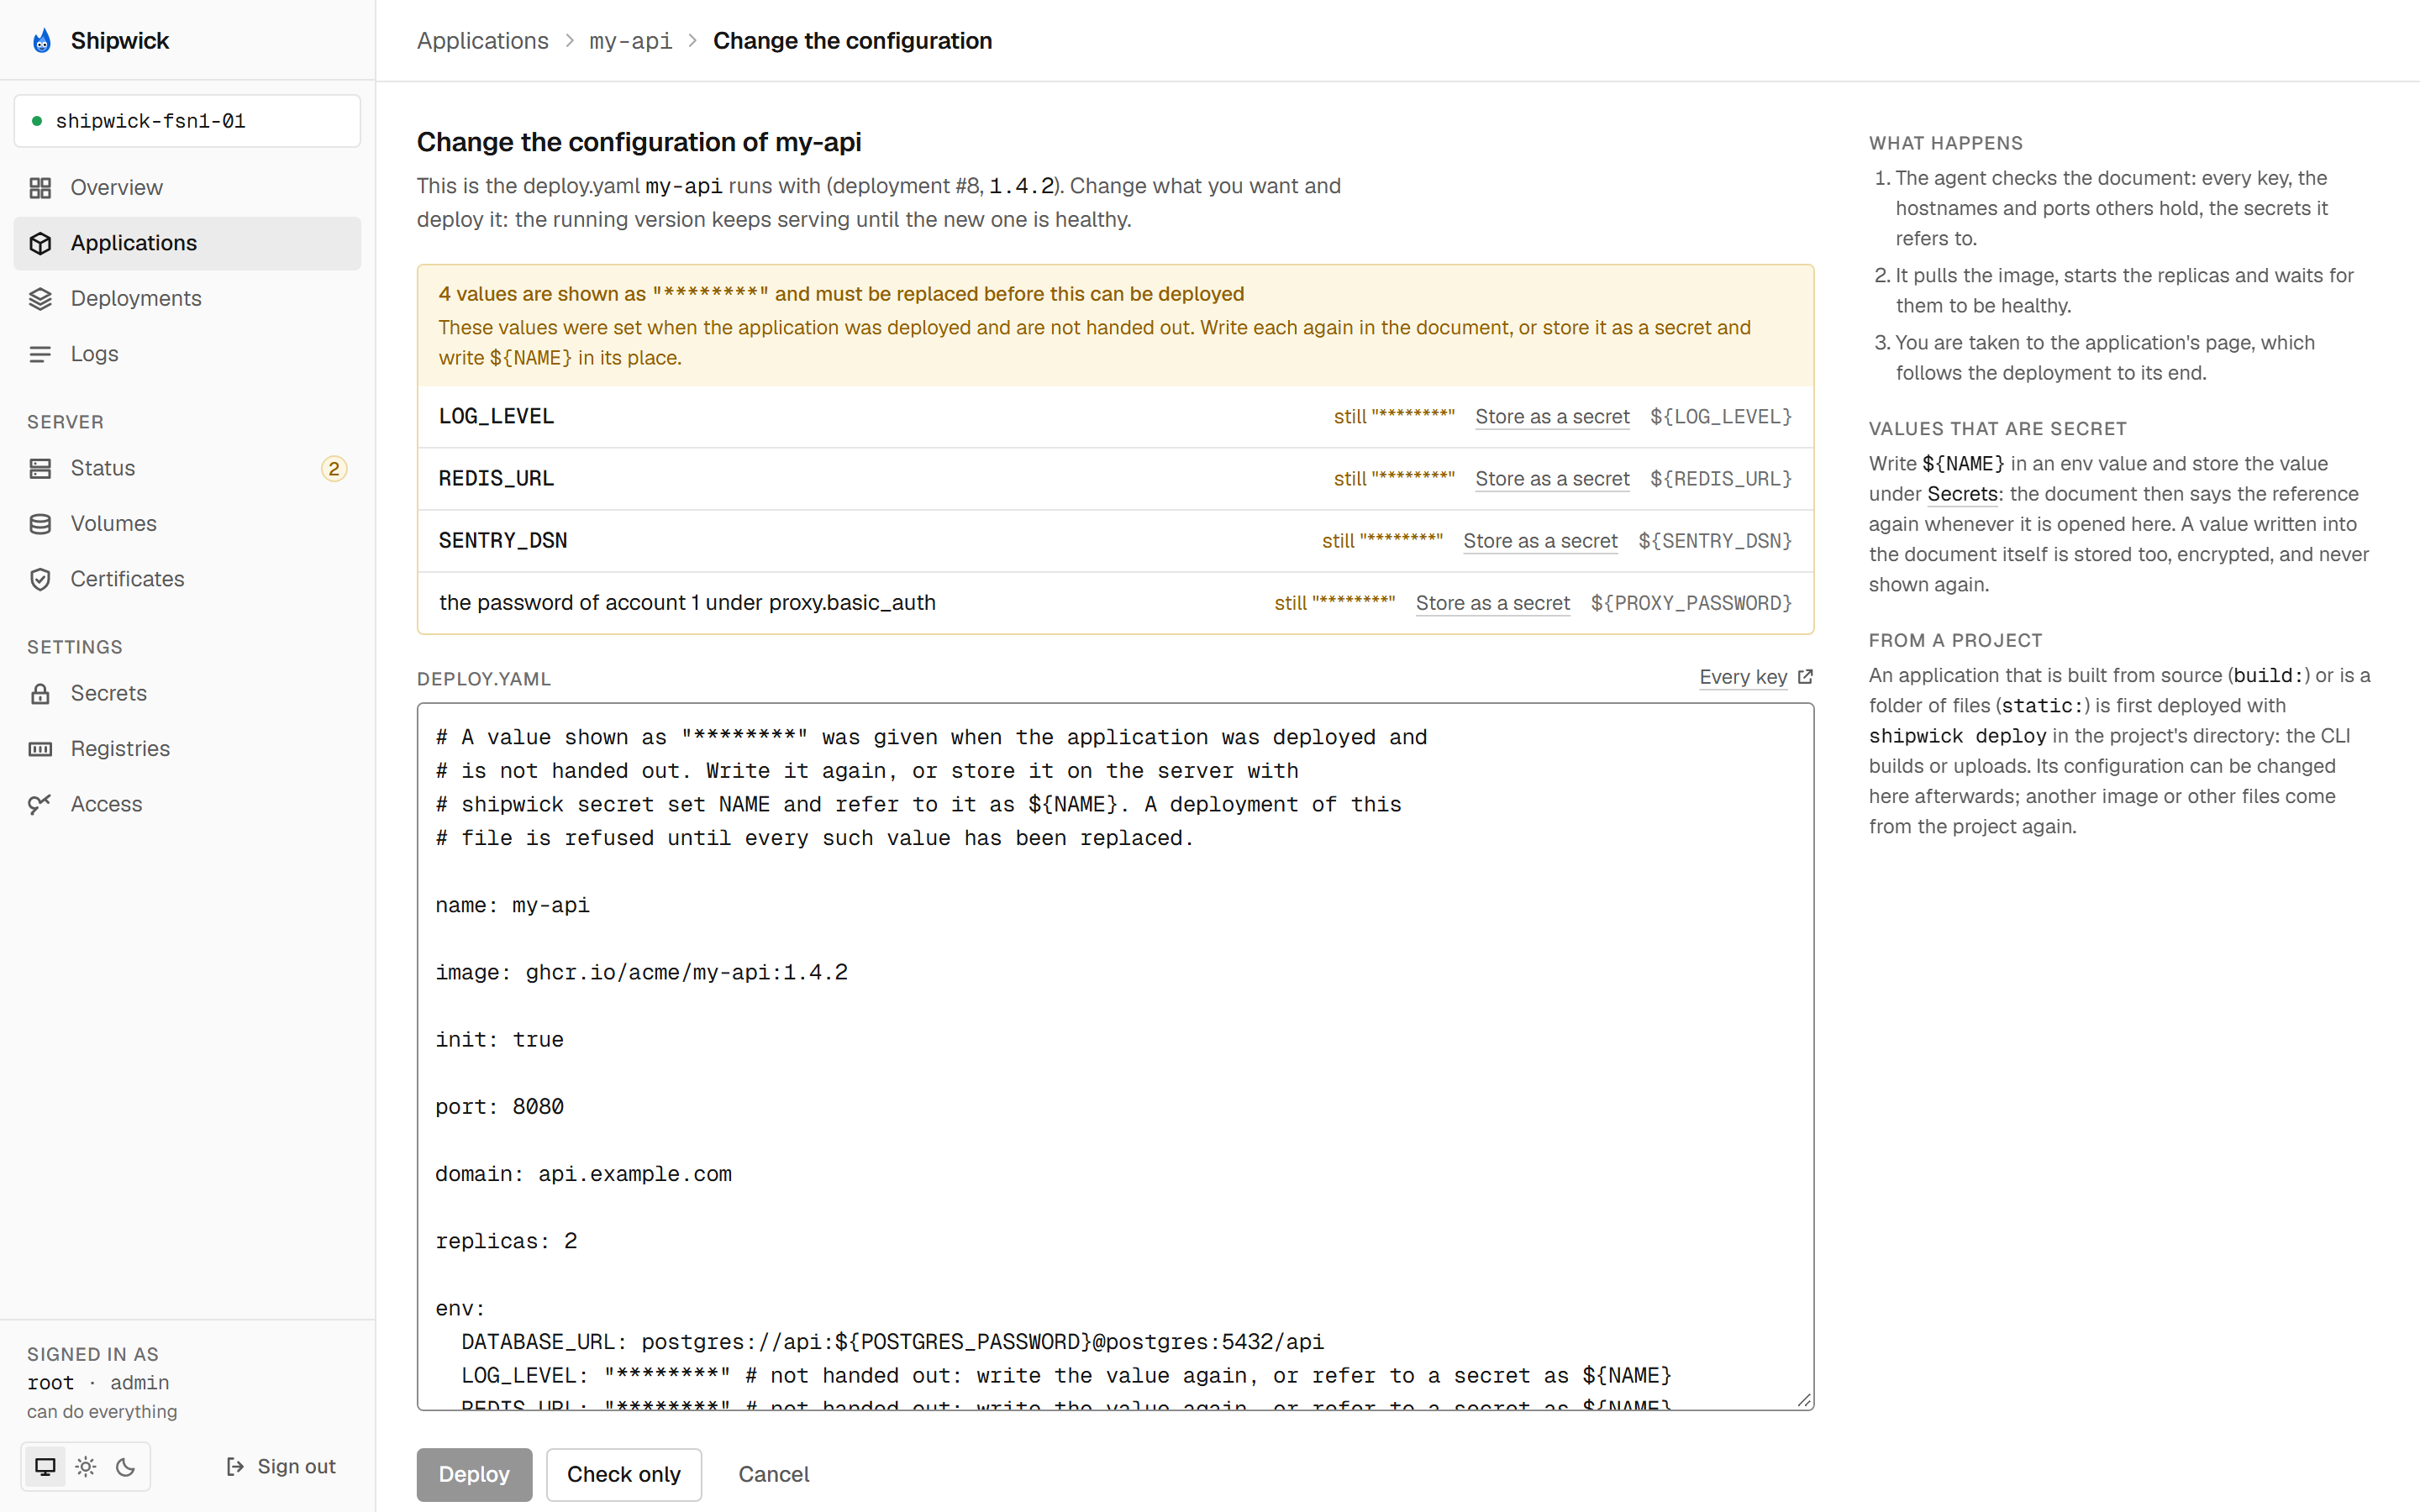Switch to dark theme moon icon
The width and height of the screenshot is (2420, 1512).
(126, 1466)
